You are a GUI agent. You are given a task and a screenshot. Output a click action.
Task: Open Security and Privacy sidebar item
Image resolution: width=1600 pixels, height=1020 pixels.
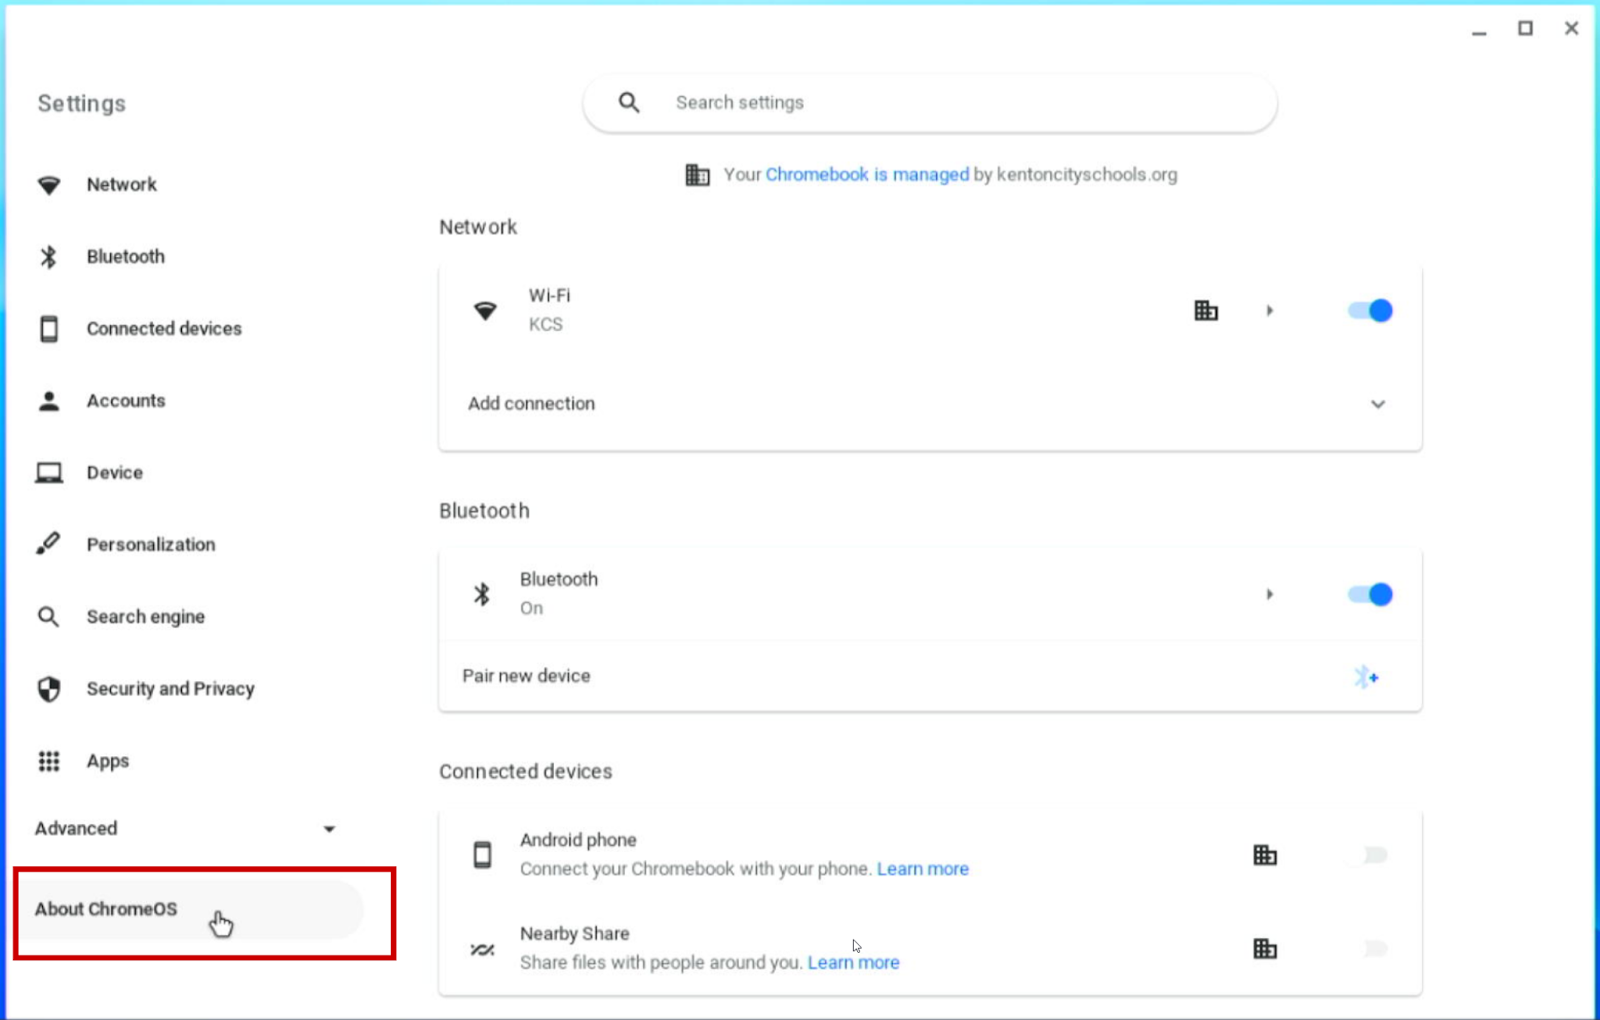pos(171,689)
